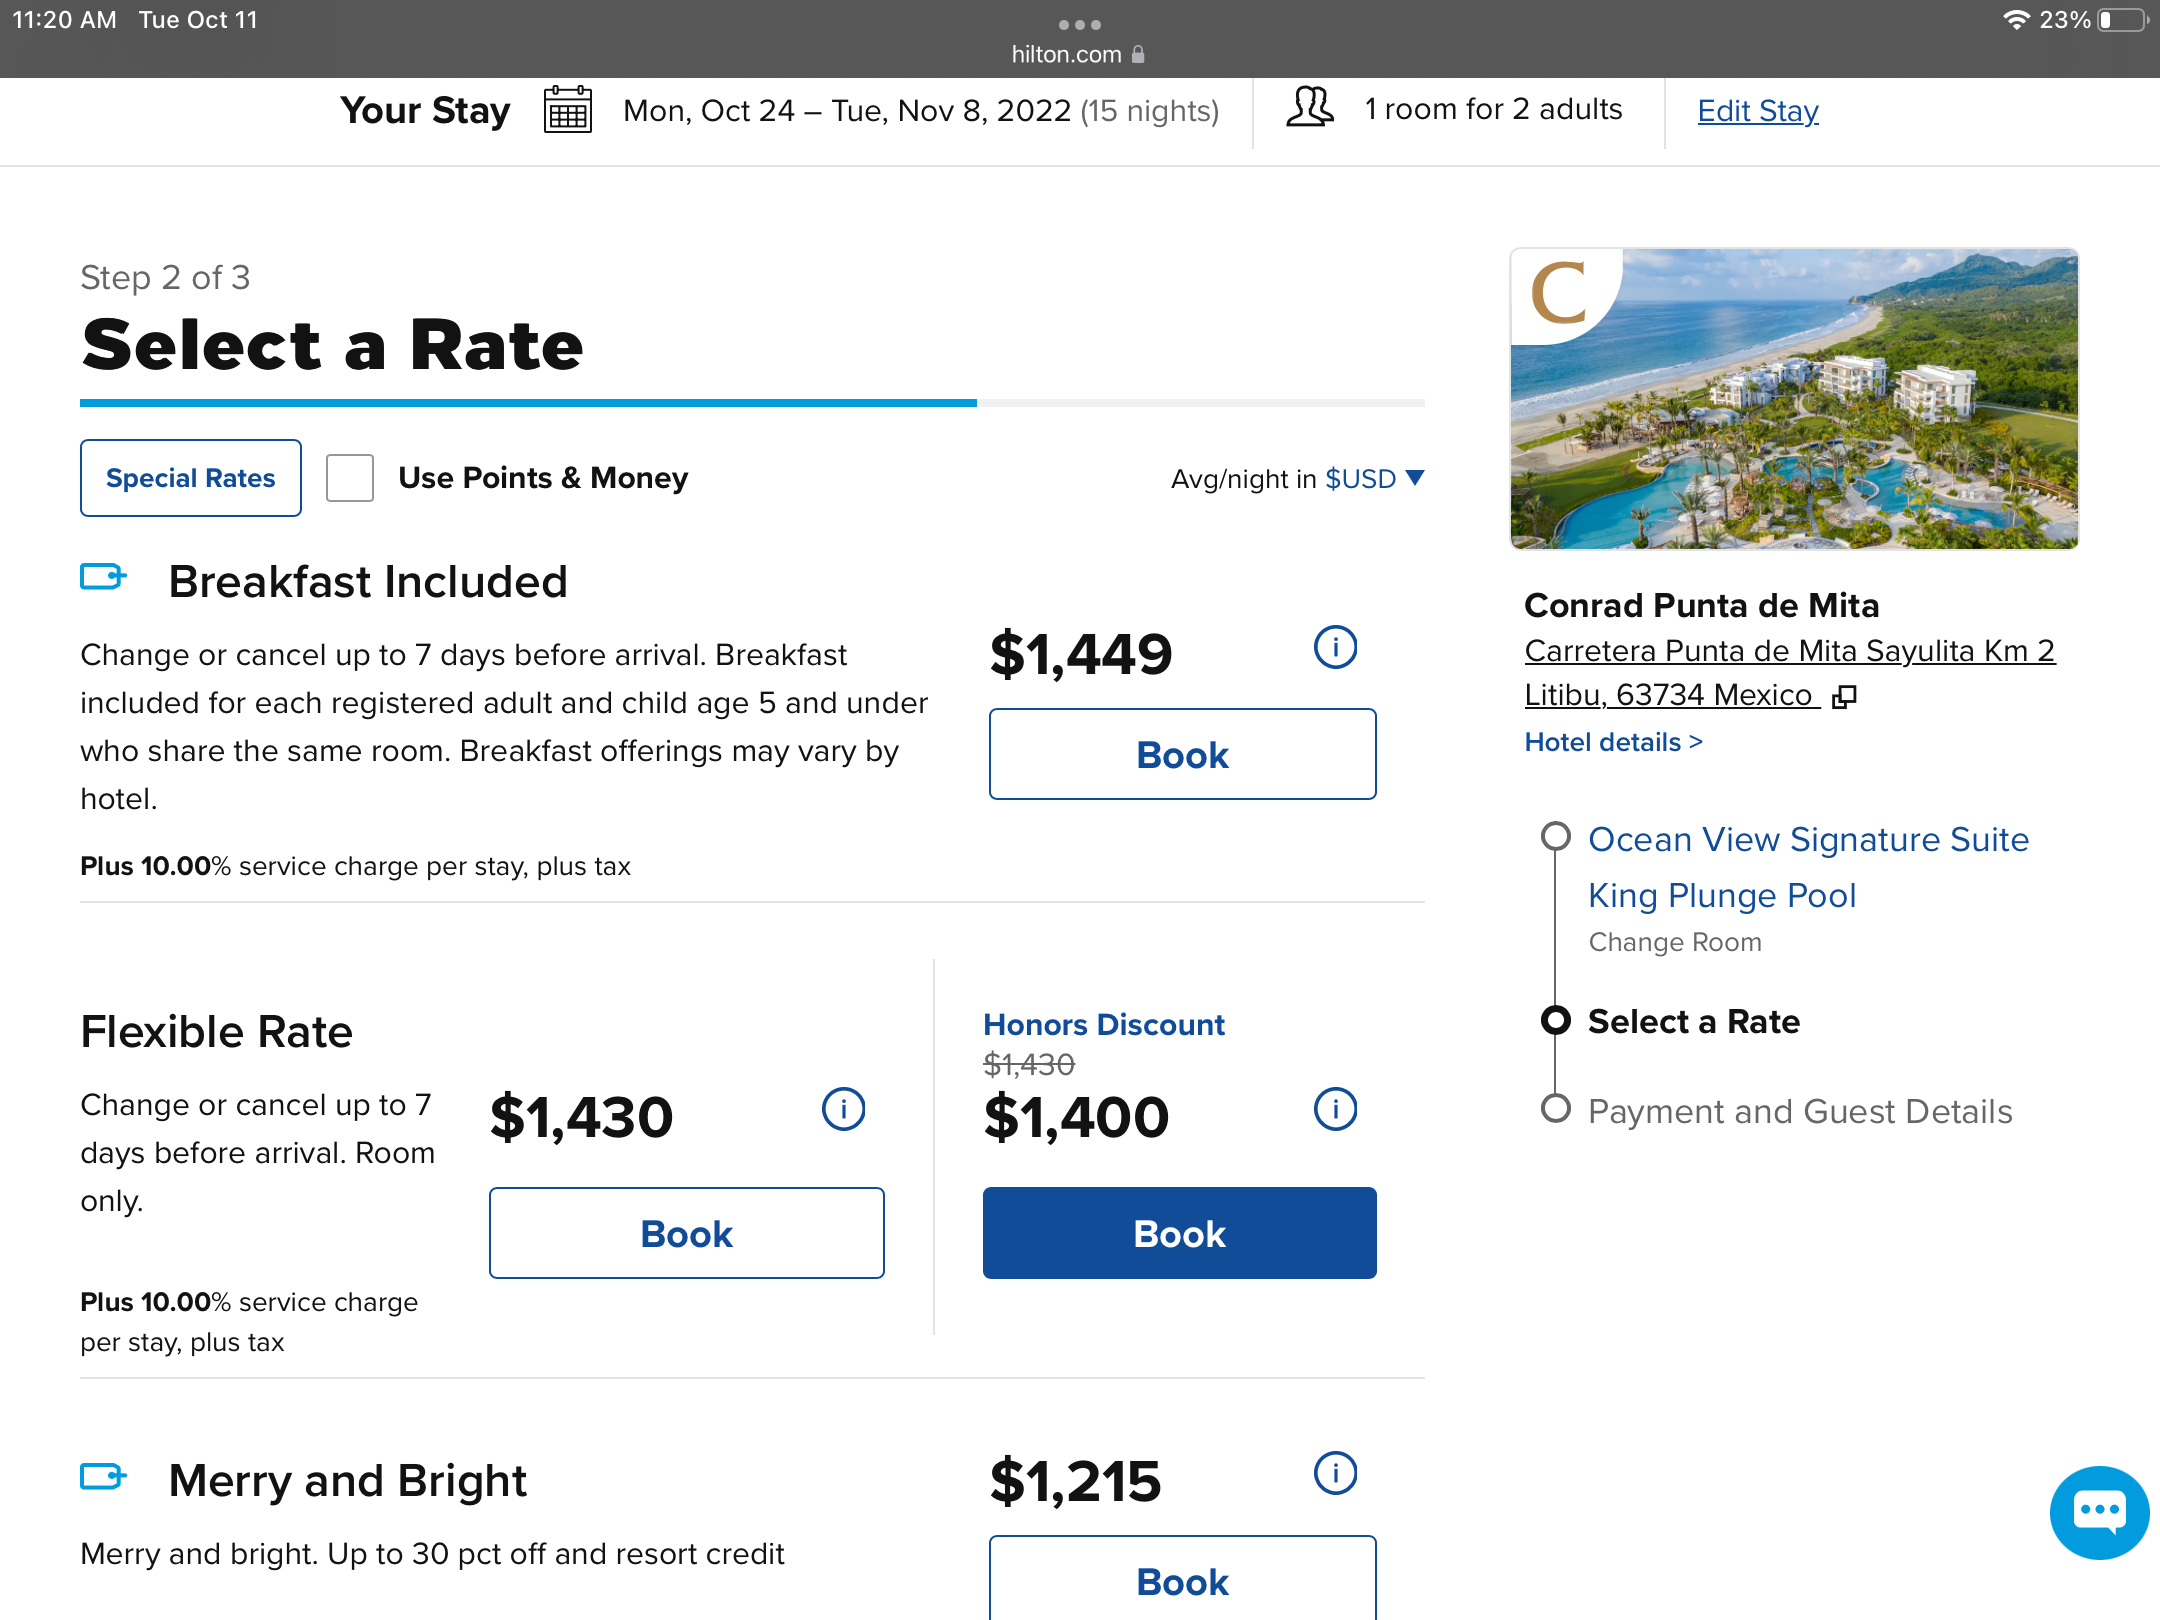Image resolution: width=2160 pixels, height=1620 pixels.
Task: Open info icon for $1,215 Merry and Bright
Action: pos(1335,1474)
